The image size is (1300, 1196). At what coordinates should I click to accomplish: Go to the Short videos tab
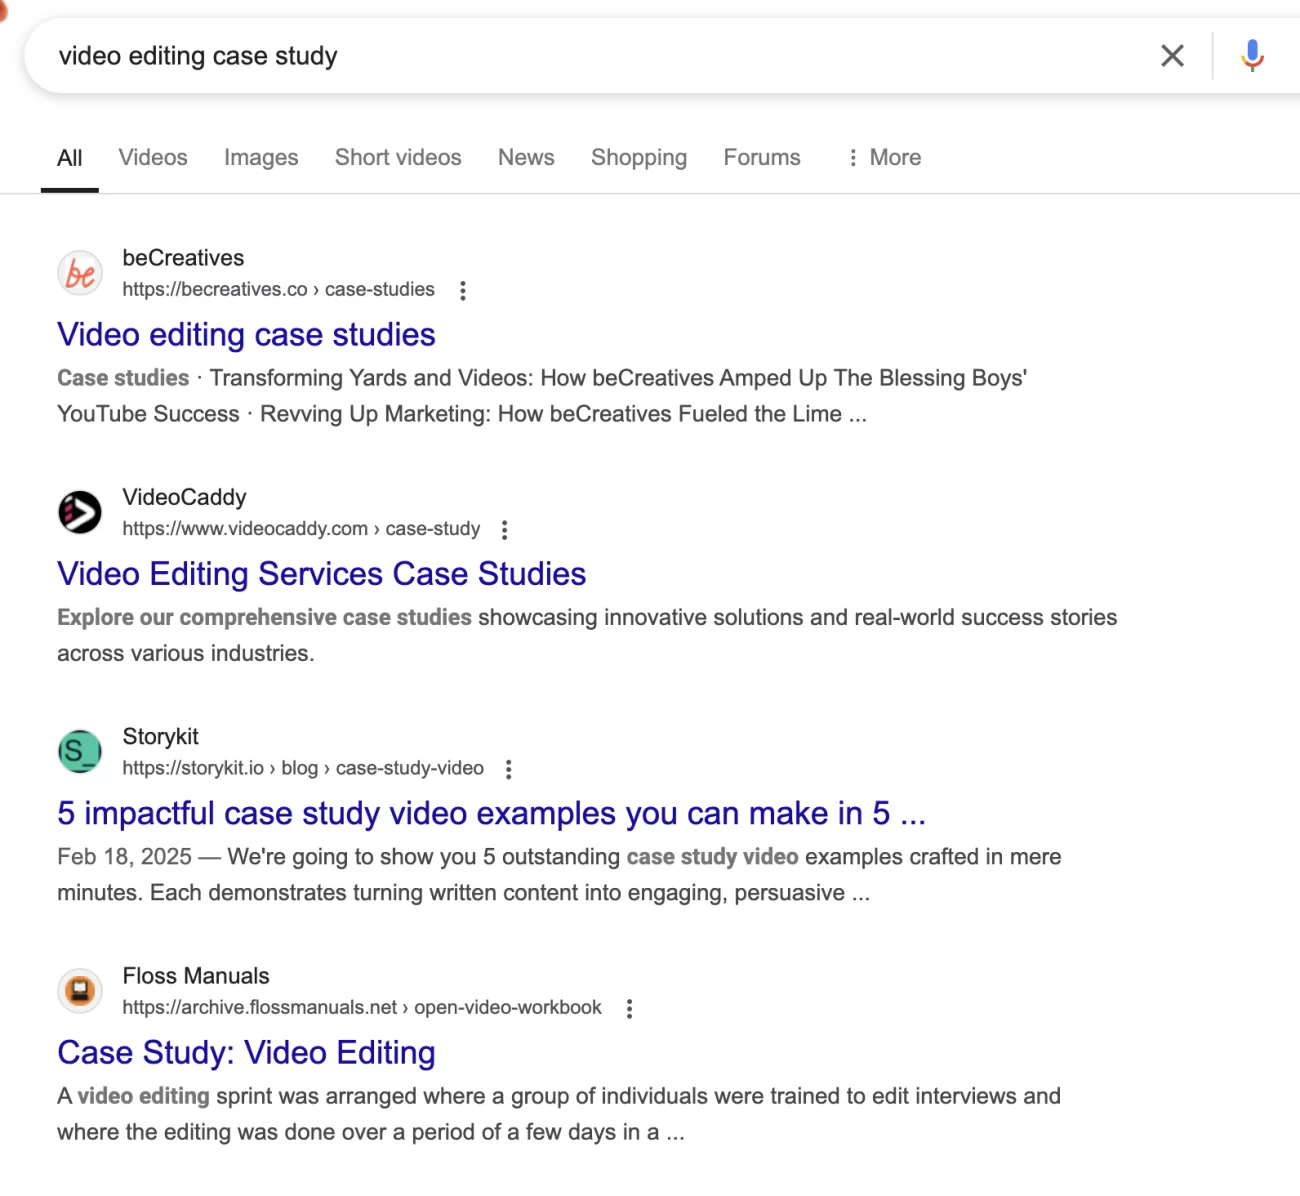point(398,158)
